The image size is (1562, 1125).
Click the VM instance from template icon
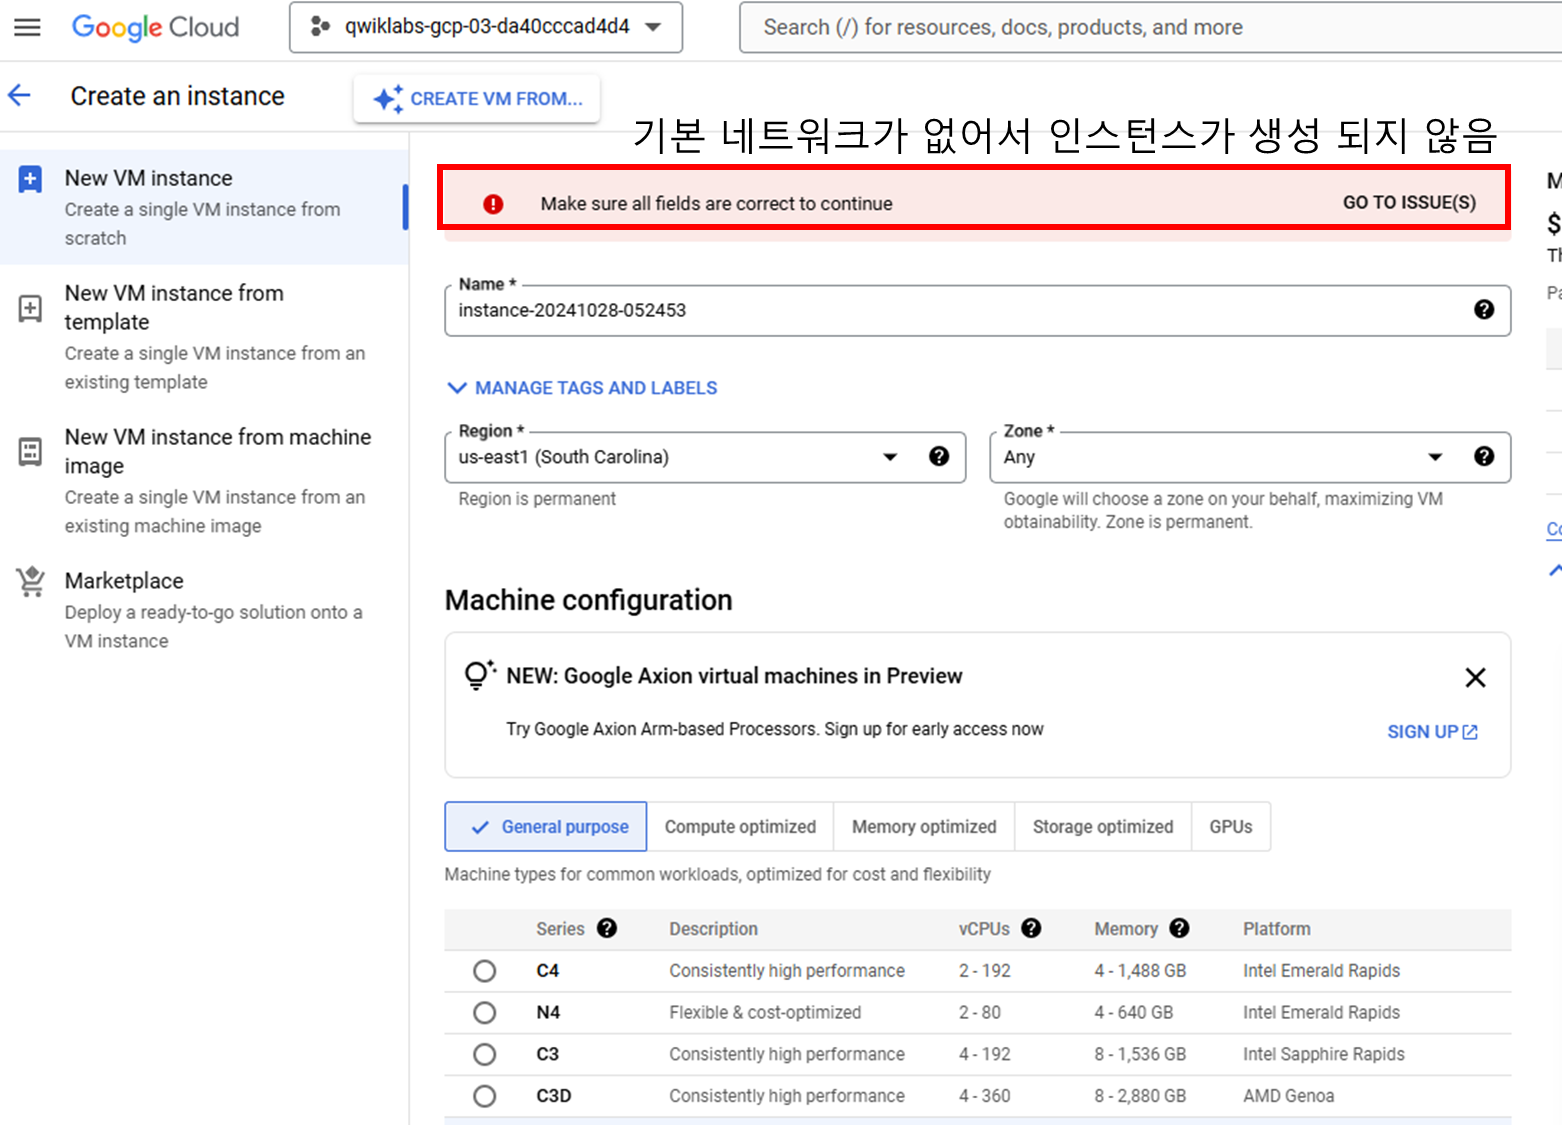click(30, 308)
